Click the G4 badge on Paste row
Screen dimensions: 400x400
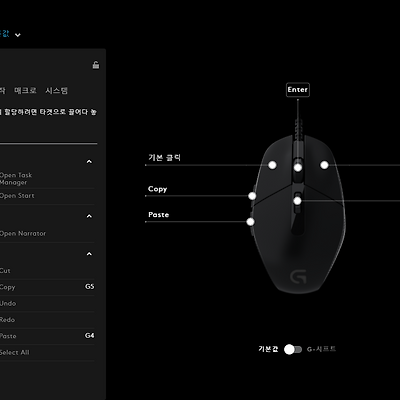[89, 336]
